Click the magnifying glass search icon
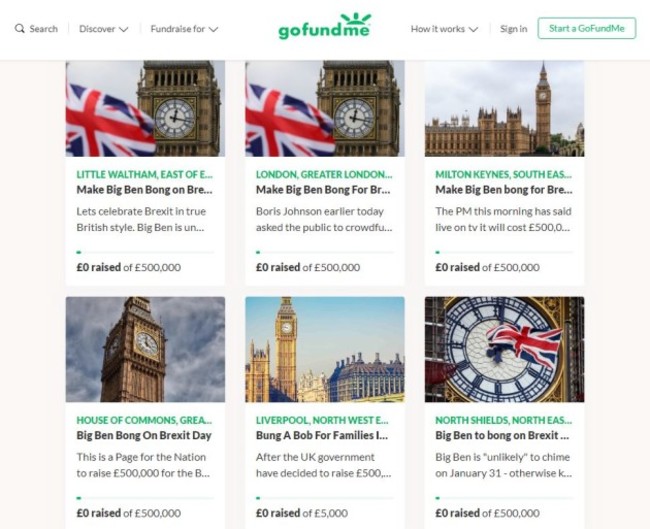This screenshot has height=529, width=650. pyautogui.click(x=19, y=29)
